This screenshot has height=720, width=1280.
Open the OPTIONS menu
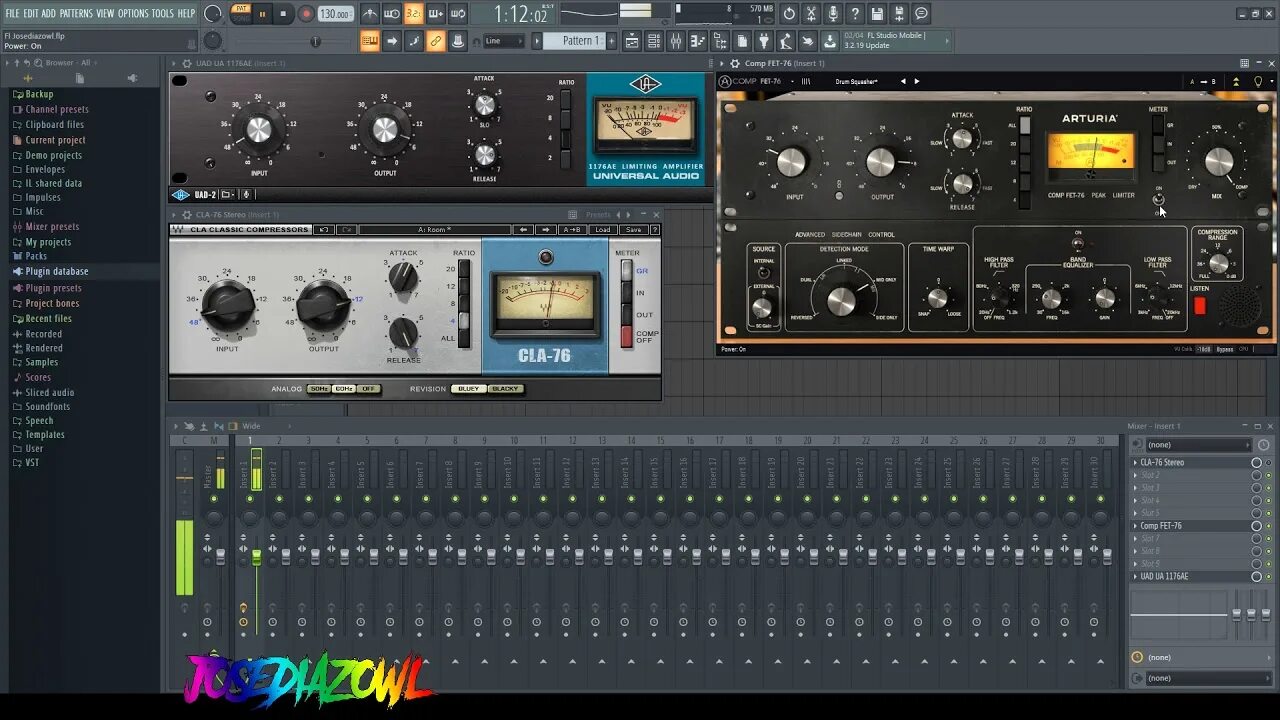[x=133, y=13]
